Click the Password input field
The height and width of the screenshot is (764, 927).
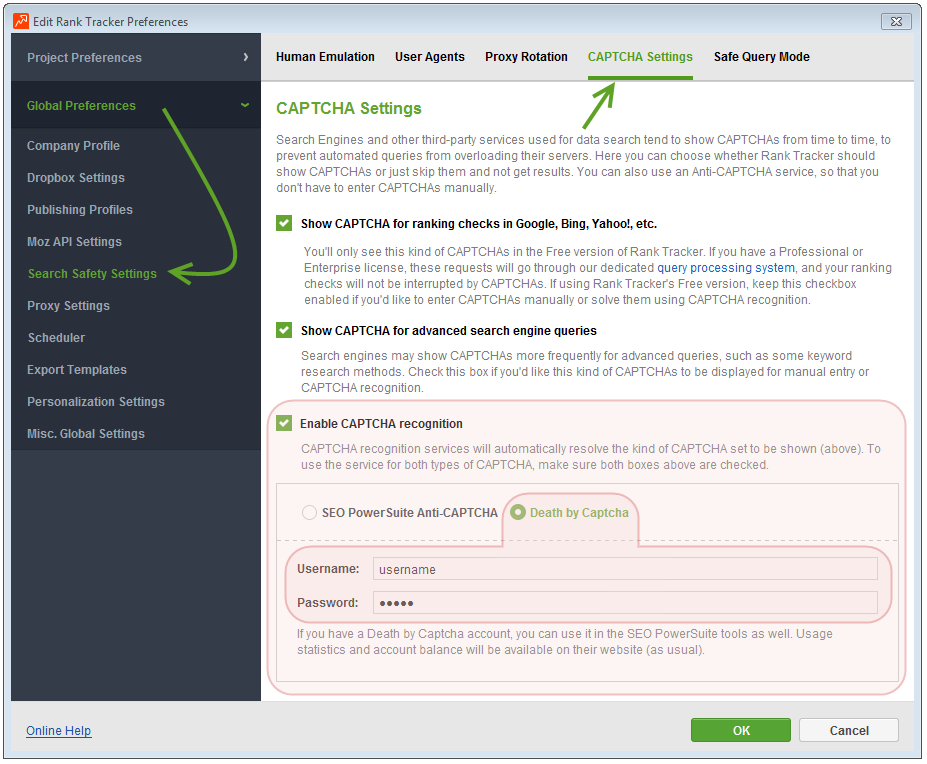click(625, 603)
